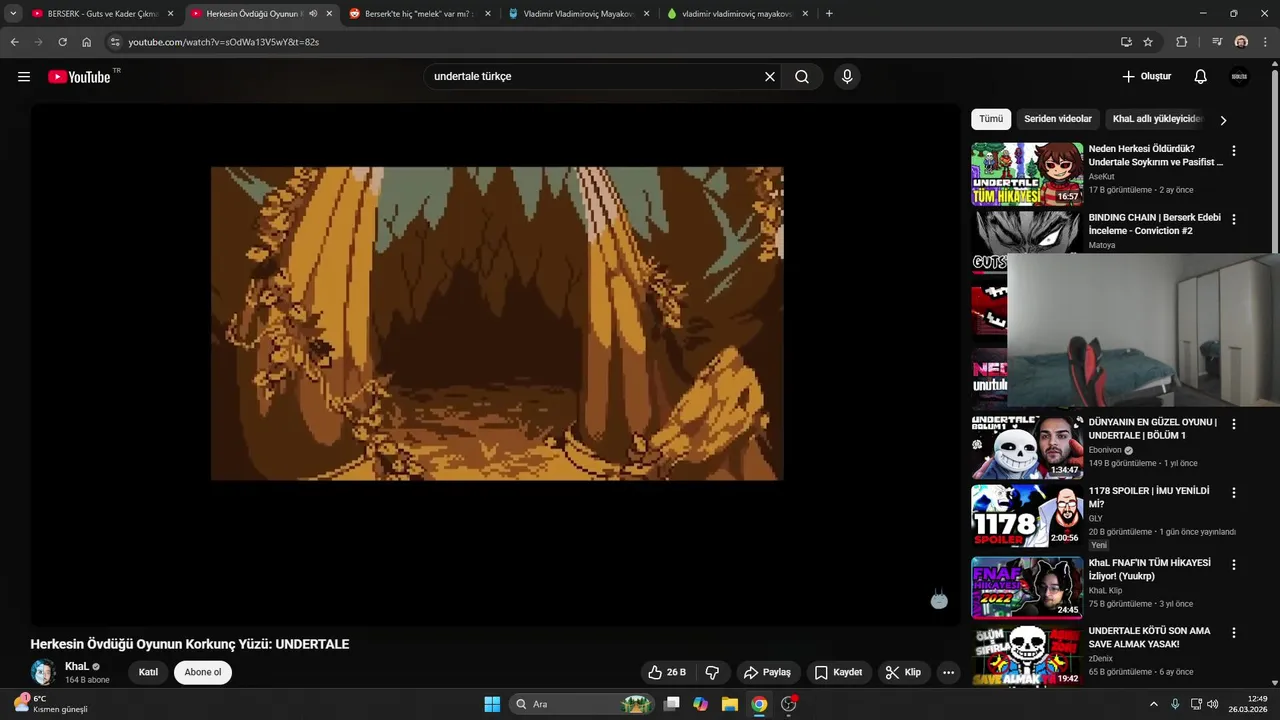Viewport: 1280px width, 720px height.
Task: Subscribe using the Abone ol button
Action: click(203, 672)
